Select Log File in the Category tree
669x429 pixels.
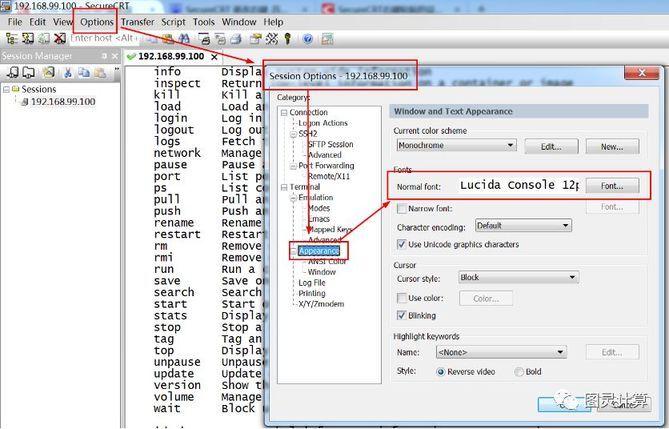click(312, 283)
